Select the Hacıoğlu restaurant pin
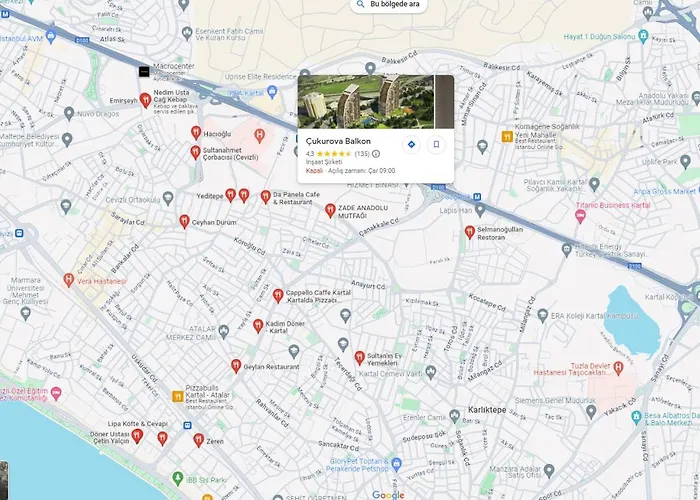700x500 pixels. pos(196,133)
